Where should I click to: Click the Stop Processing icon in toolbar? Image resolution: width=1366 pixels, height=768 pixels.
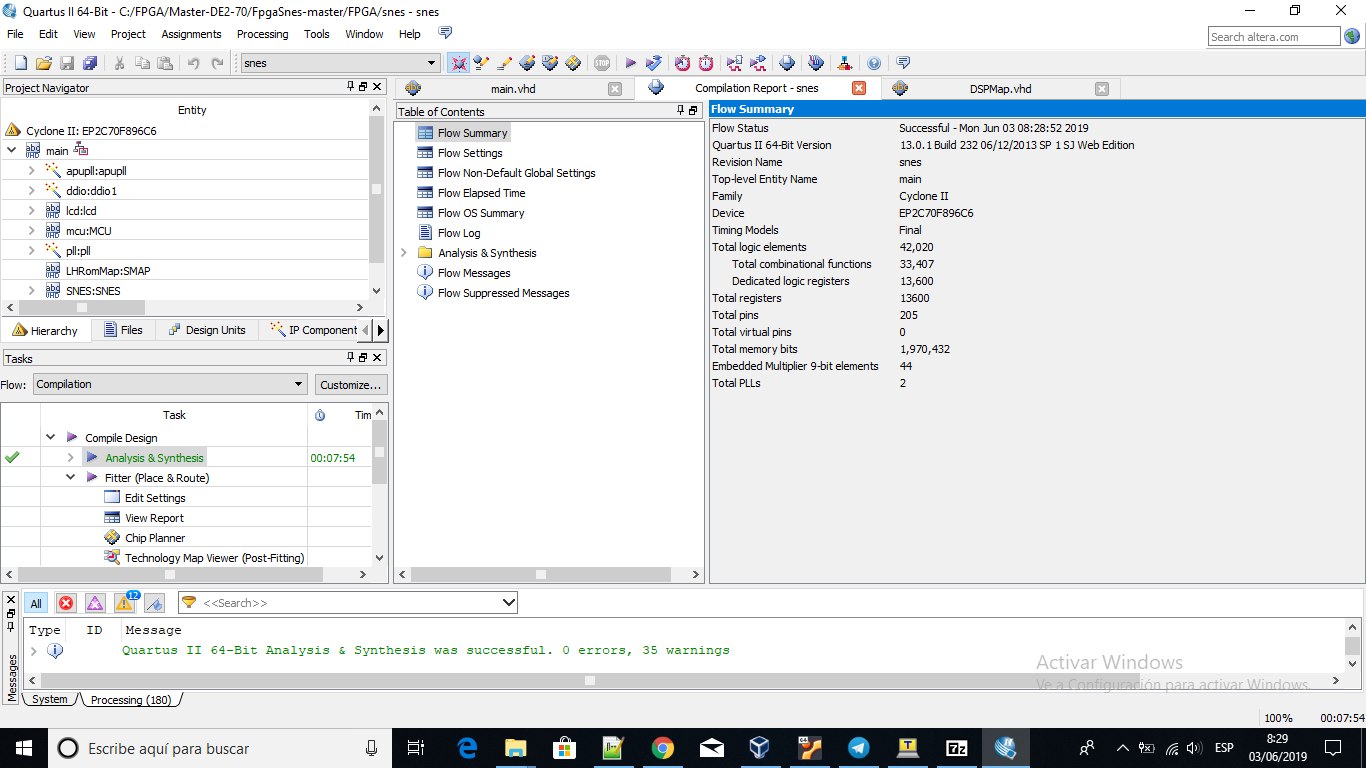[601, 63]
